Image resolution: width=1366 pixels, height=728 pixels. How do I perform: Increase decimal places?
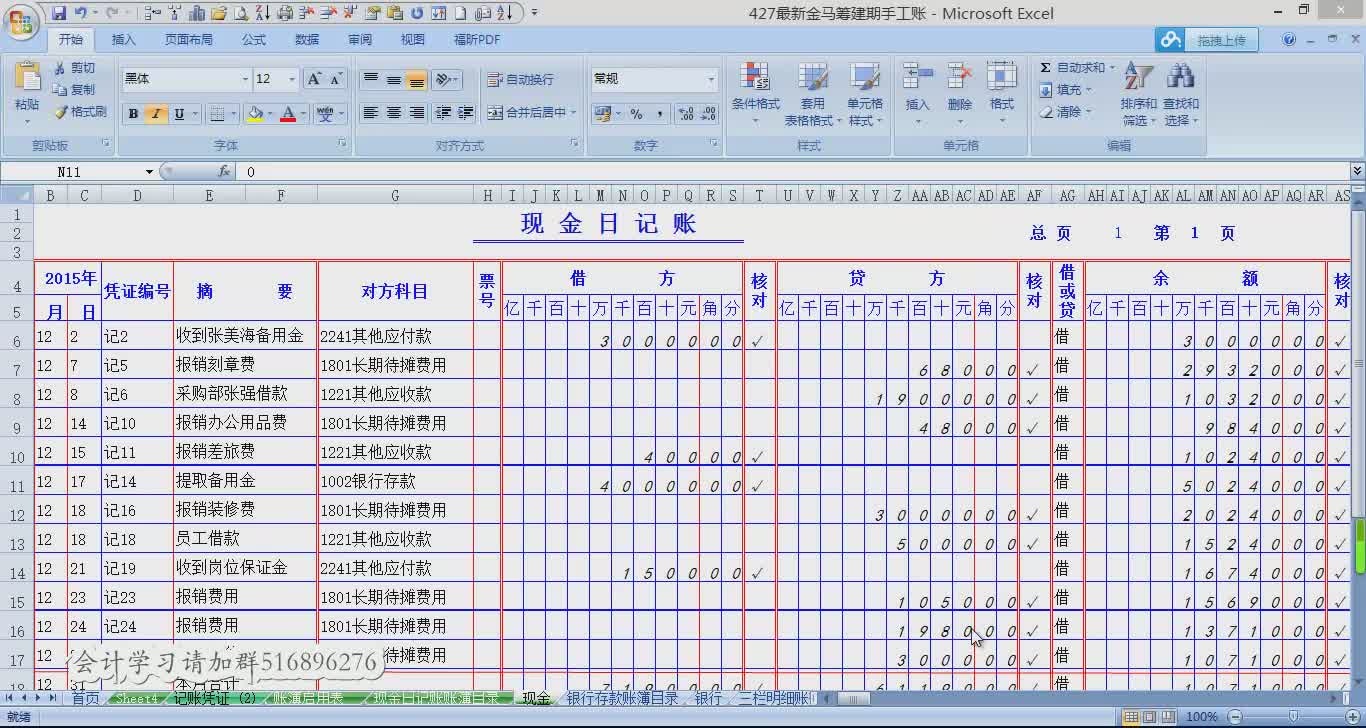684,114
